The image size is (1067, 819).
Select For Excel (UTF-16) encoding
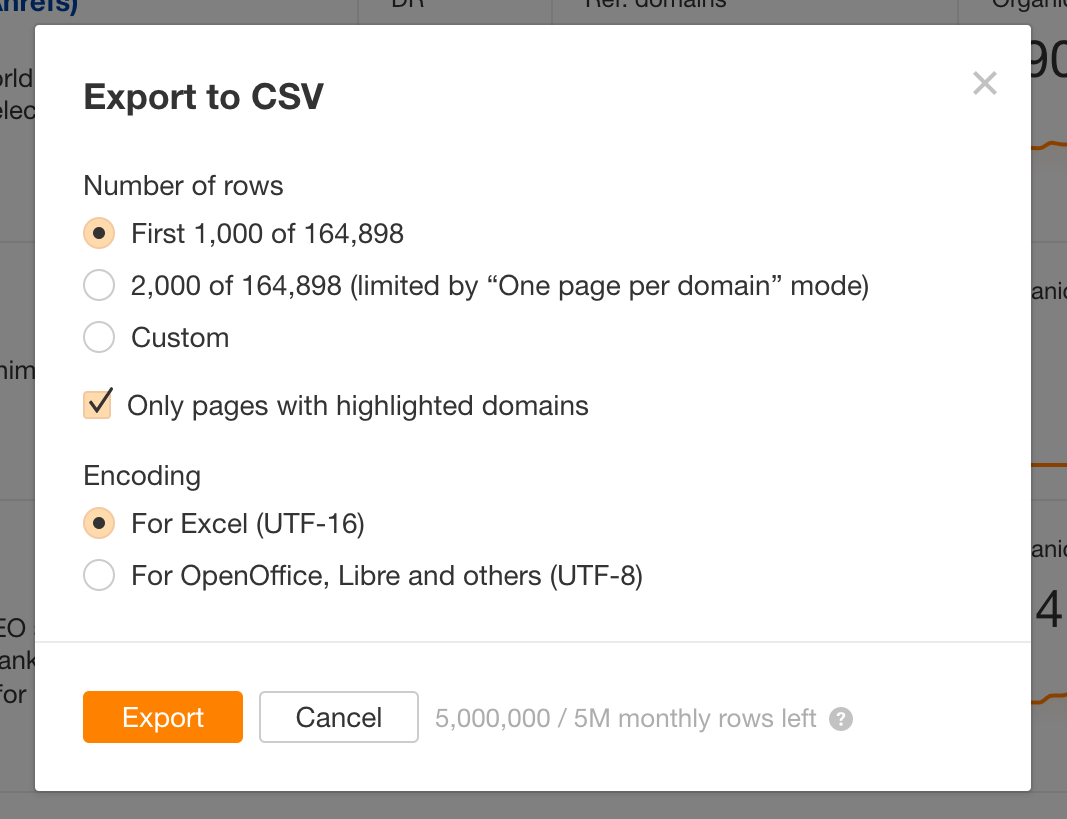(x=99, y=524)
